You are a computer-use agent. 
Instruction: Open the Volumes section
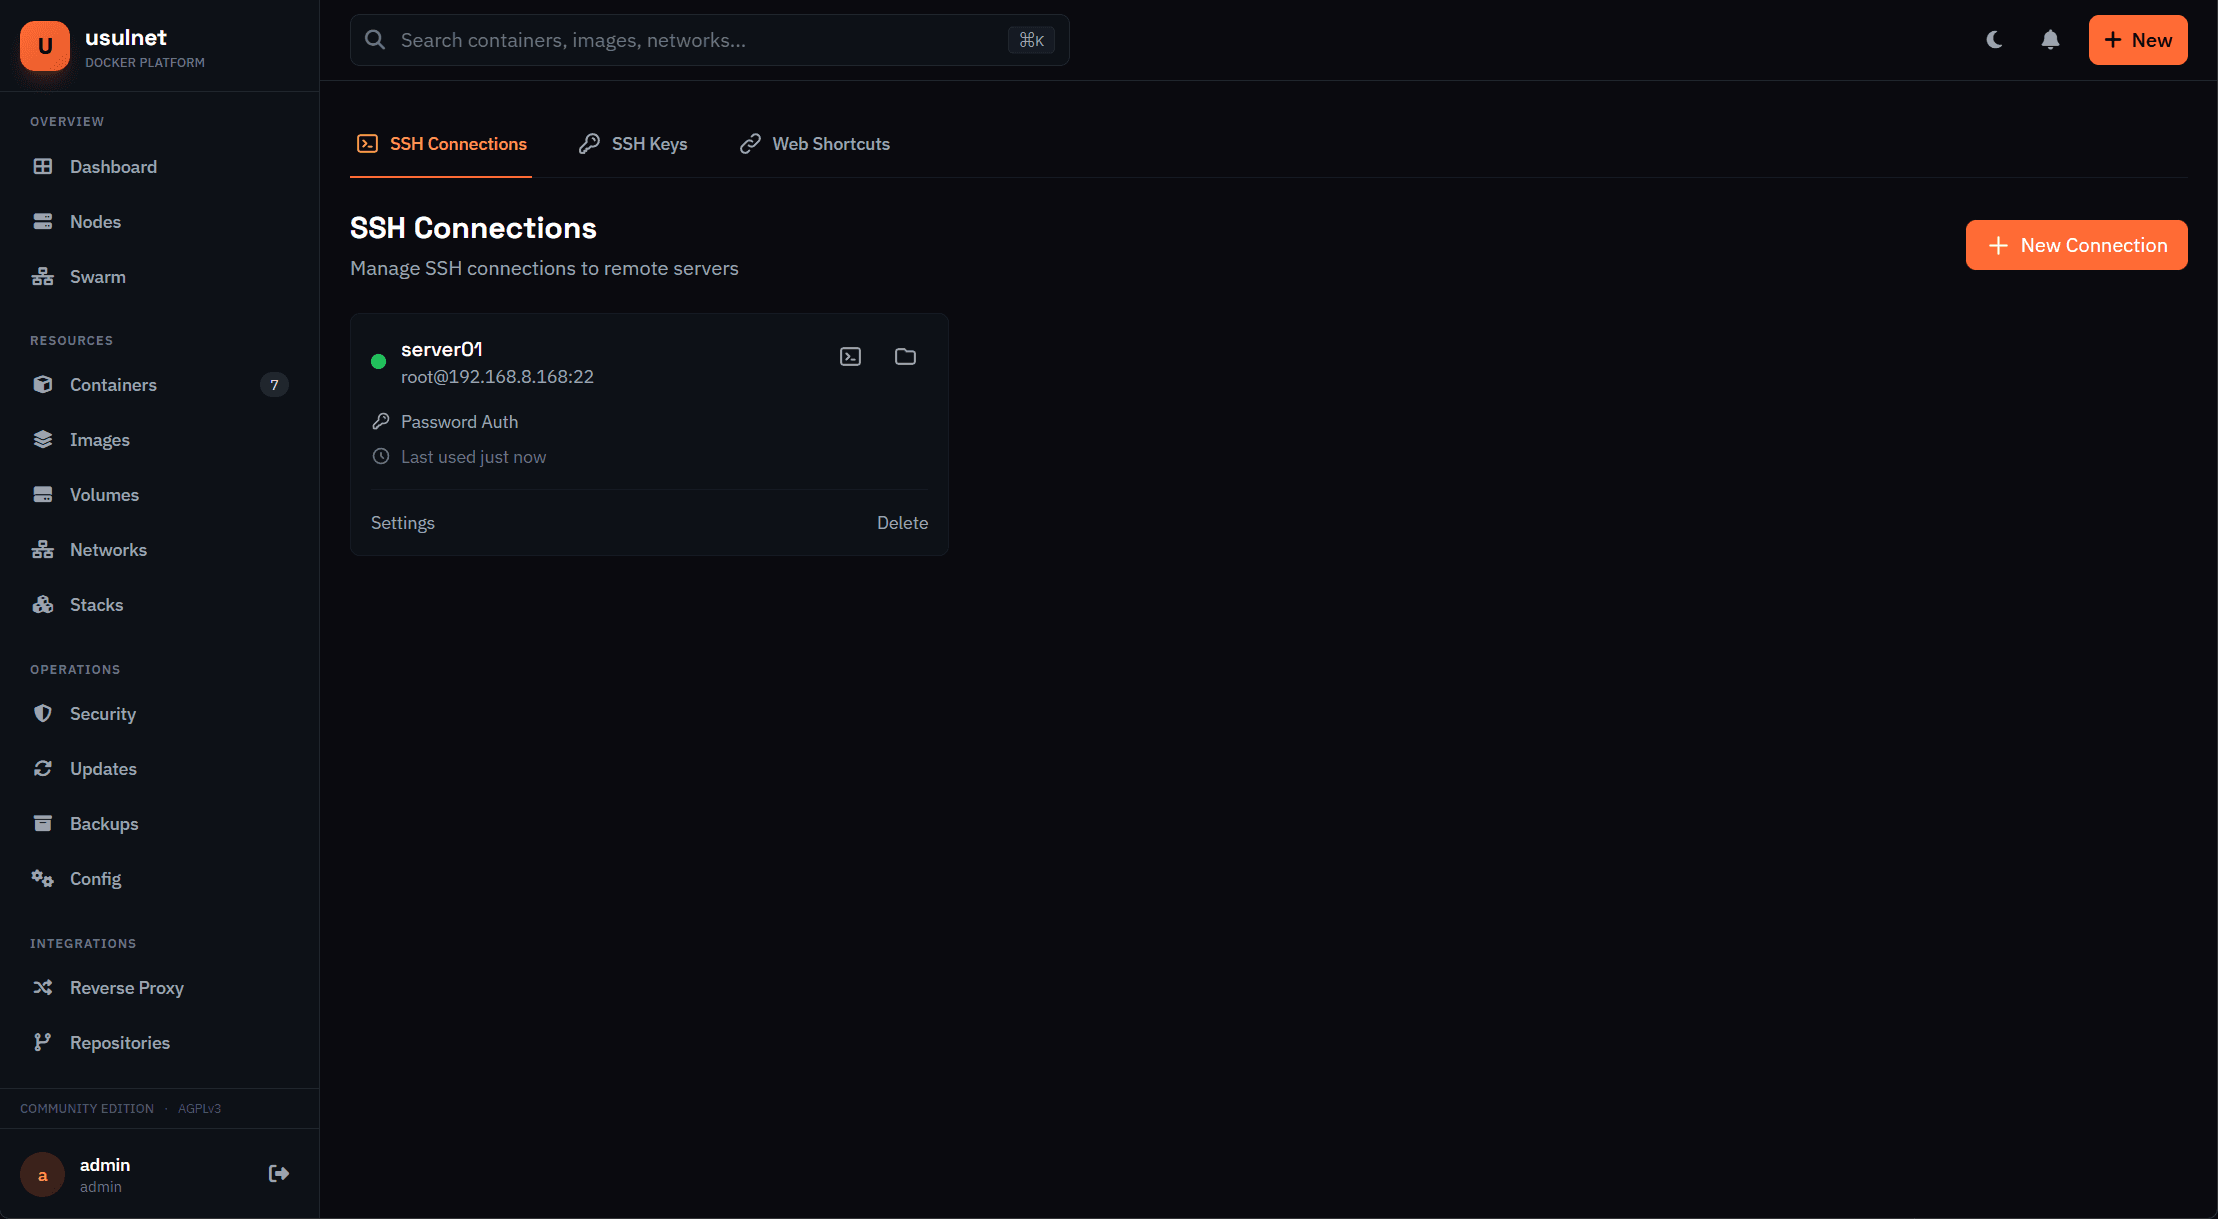pyautogui.click(x=105, y=494)
